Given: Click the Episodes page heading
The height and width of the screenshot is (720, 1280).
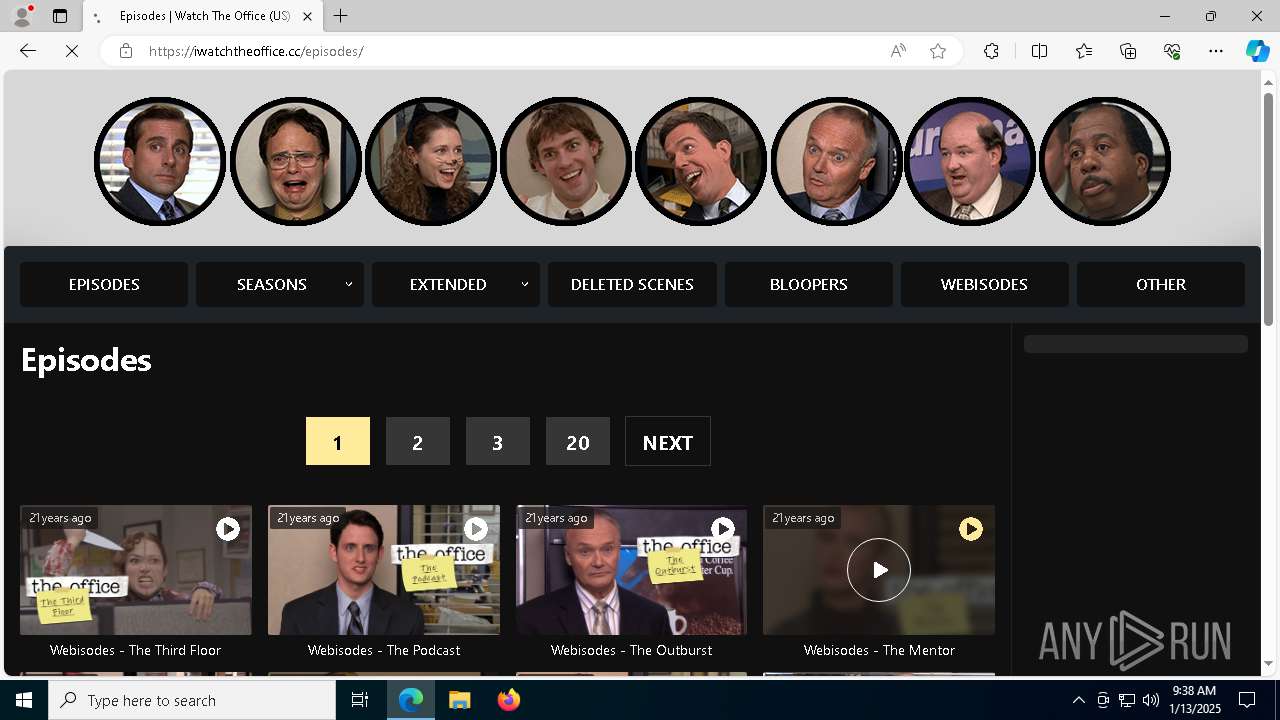Looking at the screenshot, I should click(x=86, y=360).
